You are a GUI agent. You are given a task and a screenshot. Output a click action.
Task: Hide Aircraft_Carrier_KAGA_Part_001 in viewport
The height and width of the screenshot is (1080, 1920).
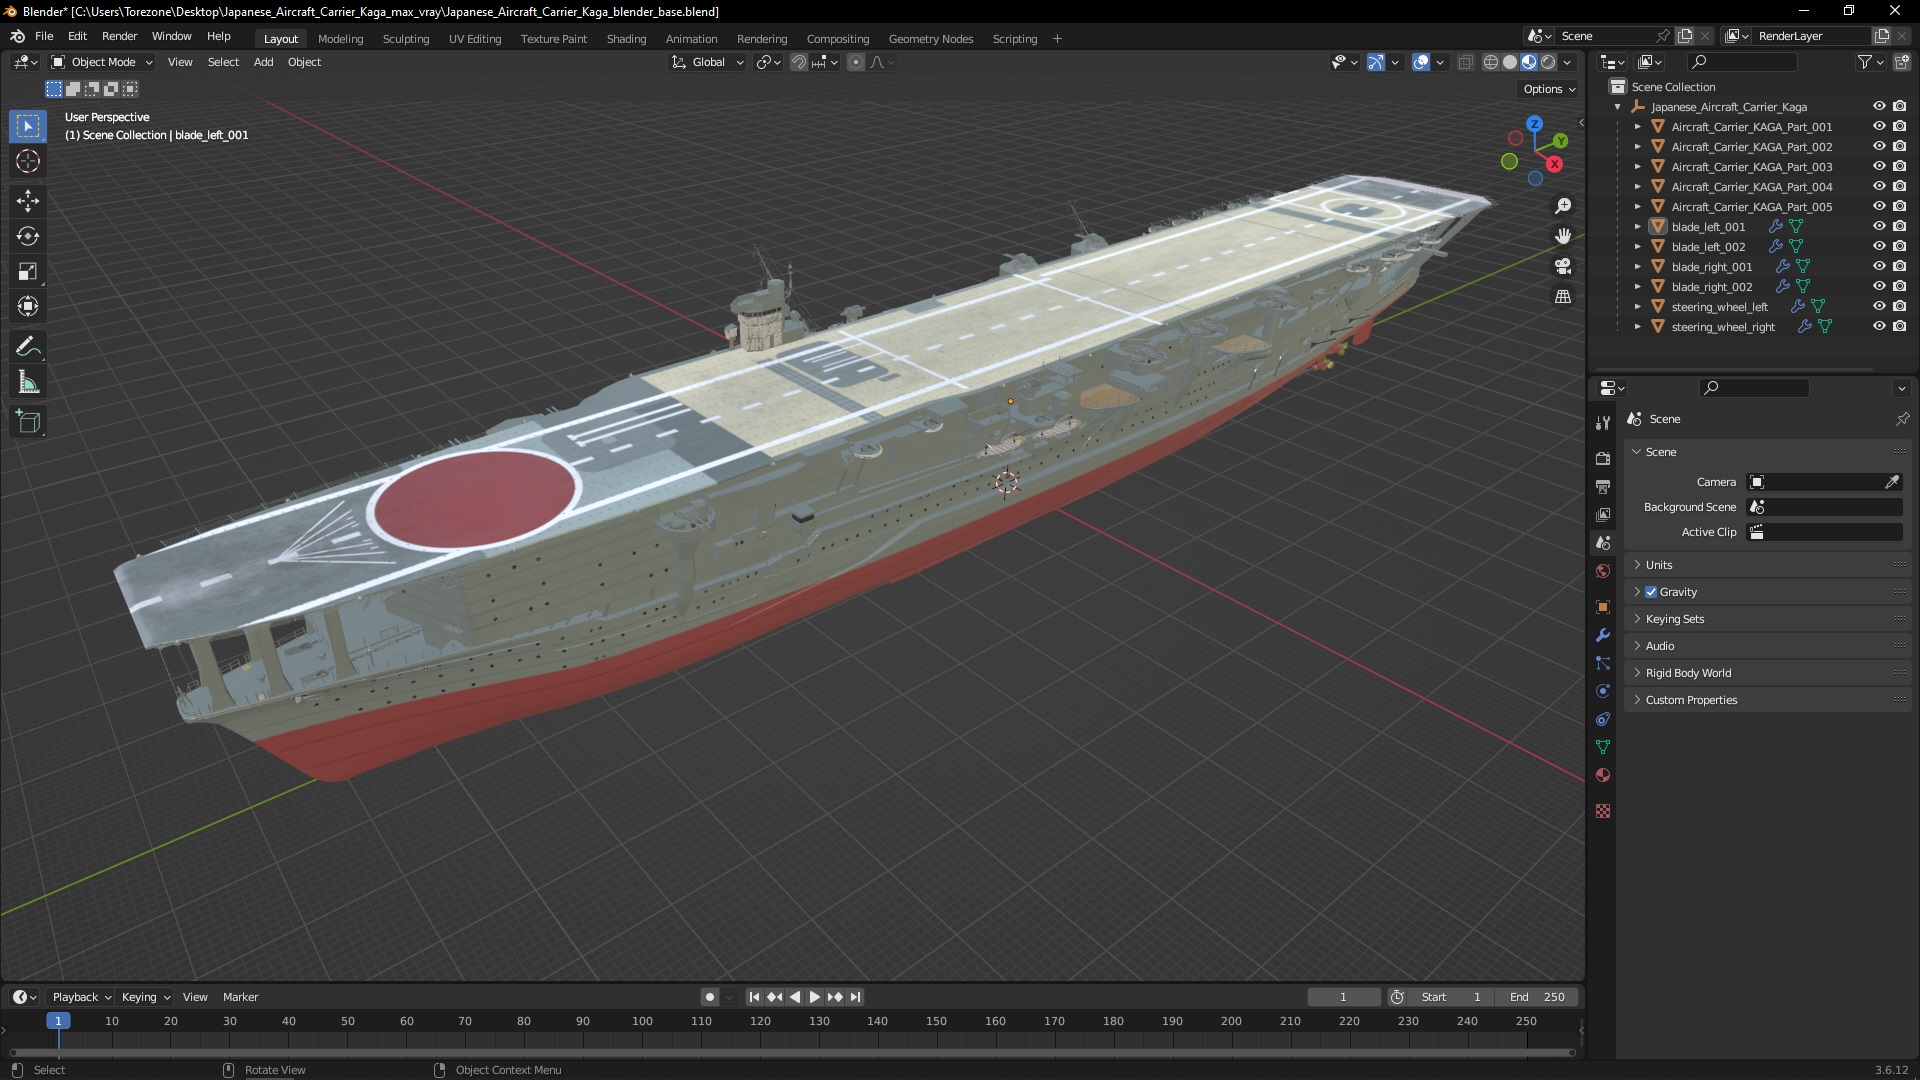click(1879, 126)
